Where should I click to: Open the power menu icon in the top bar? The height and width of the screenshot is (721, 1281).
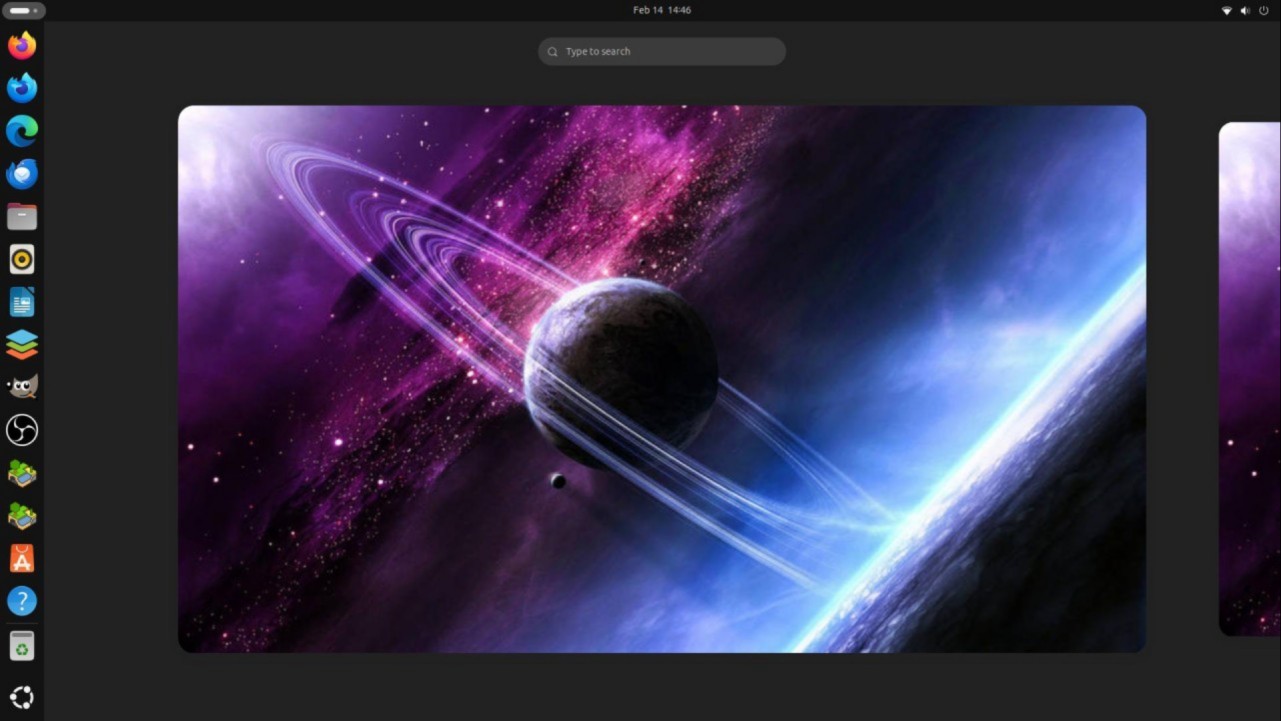click(x=1264, y=10)
